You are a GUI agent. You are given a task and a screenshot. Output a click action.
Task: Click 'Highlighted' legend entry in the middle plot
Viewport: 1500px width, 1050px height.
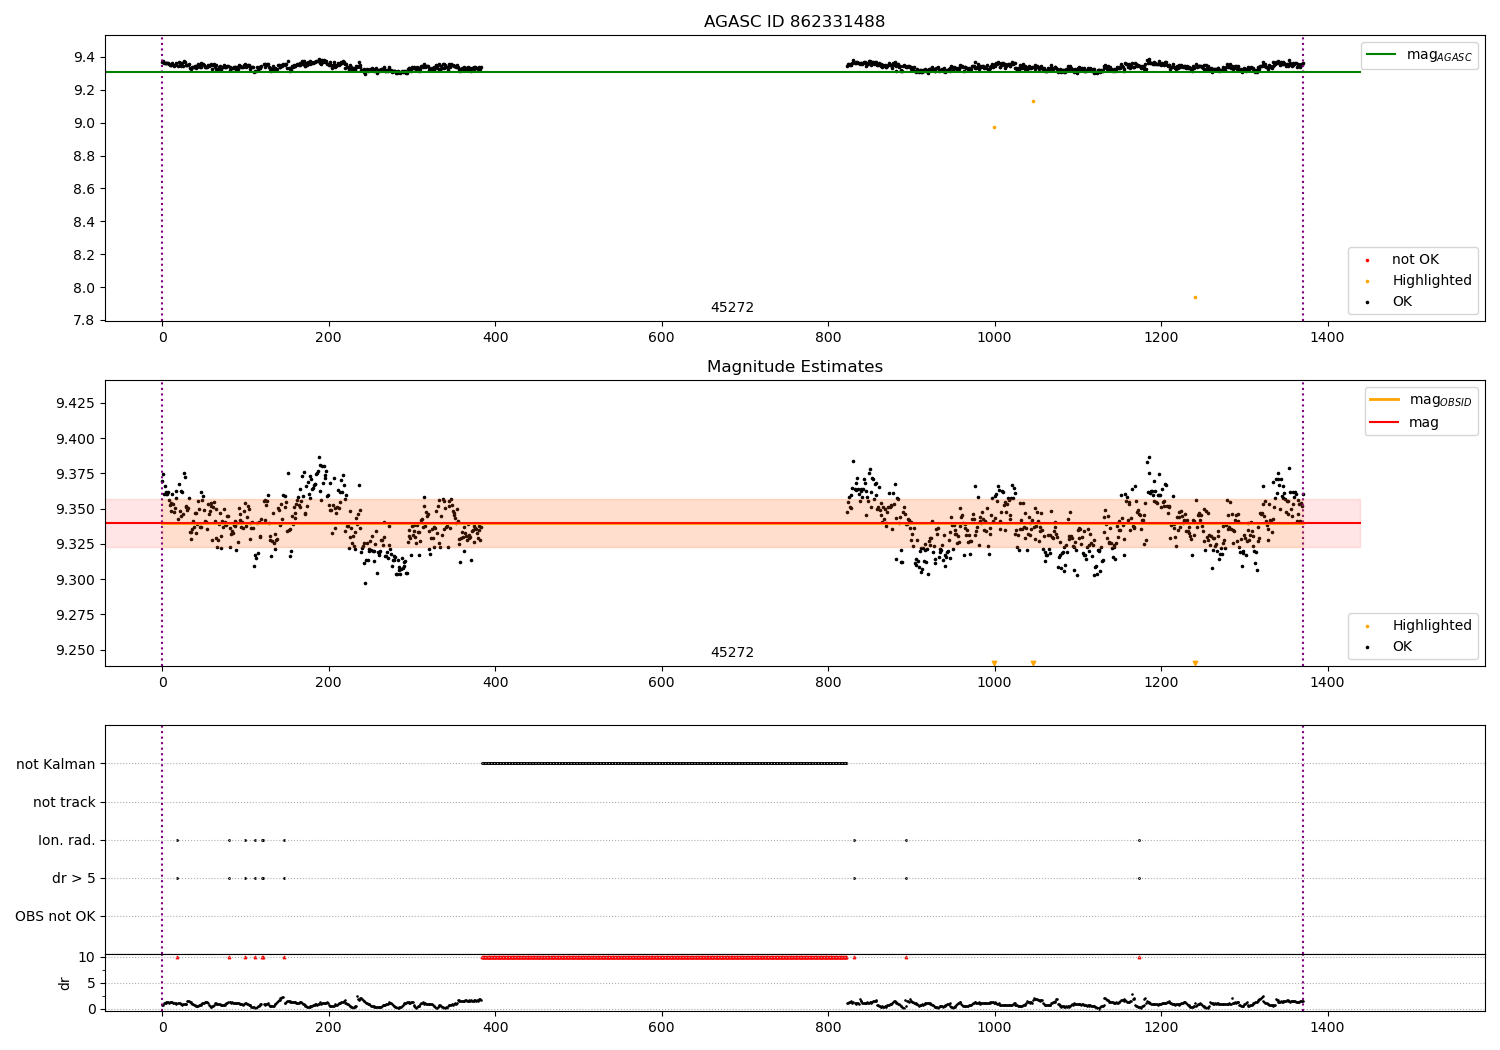[x=1431, y=626]
